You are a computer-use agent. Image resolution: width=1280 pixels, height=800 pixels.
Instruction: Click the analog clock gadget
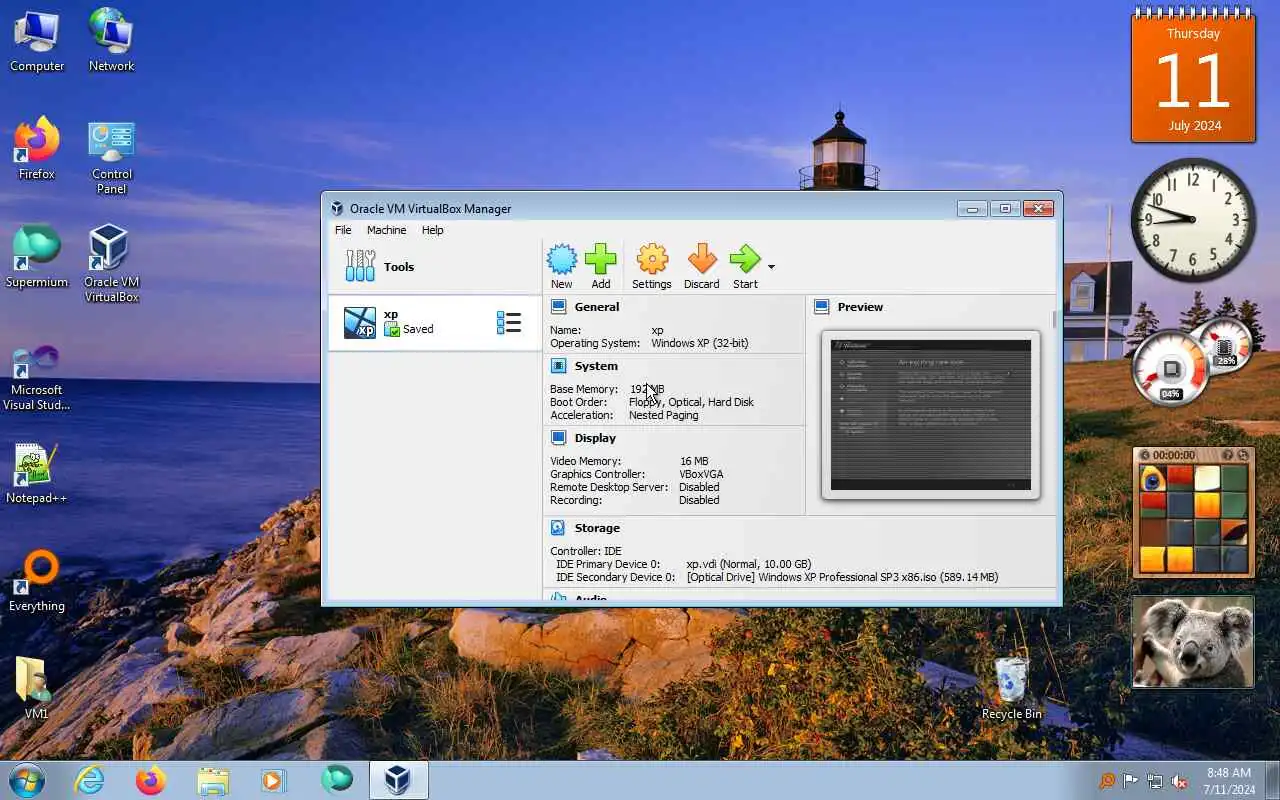click(1193, 219)
